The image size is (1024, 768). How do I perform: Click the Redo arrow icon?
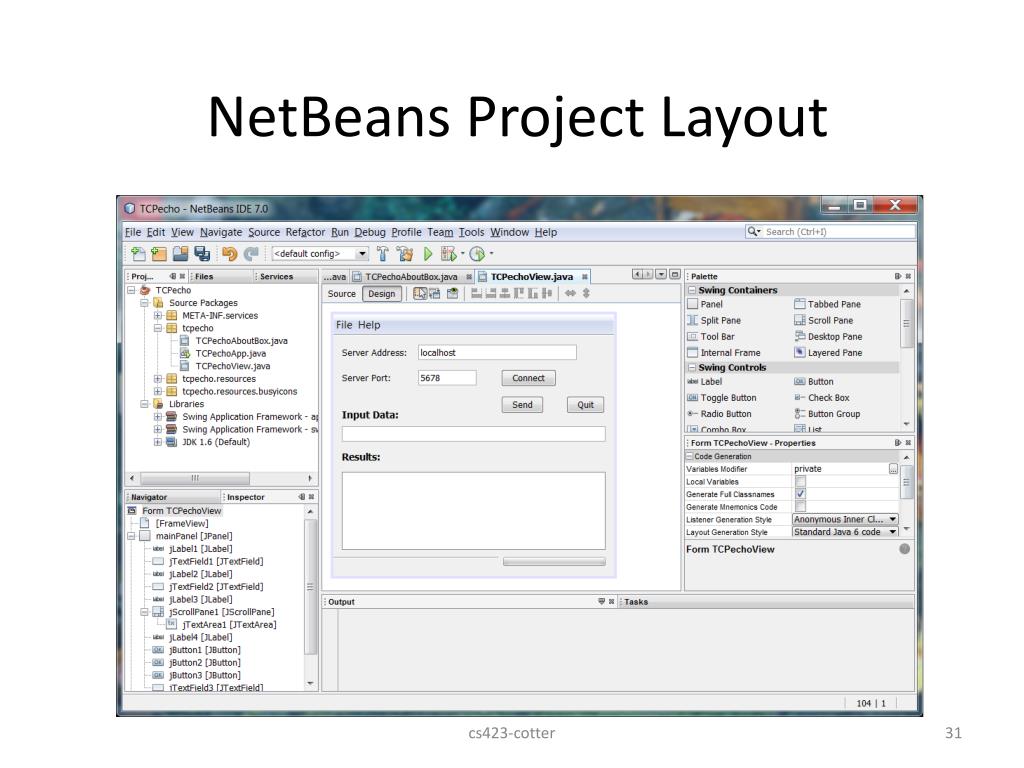[251, 254]
